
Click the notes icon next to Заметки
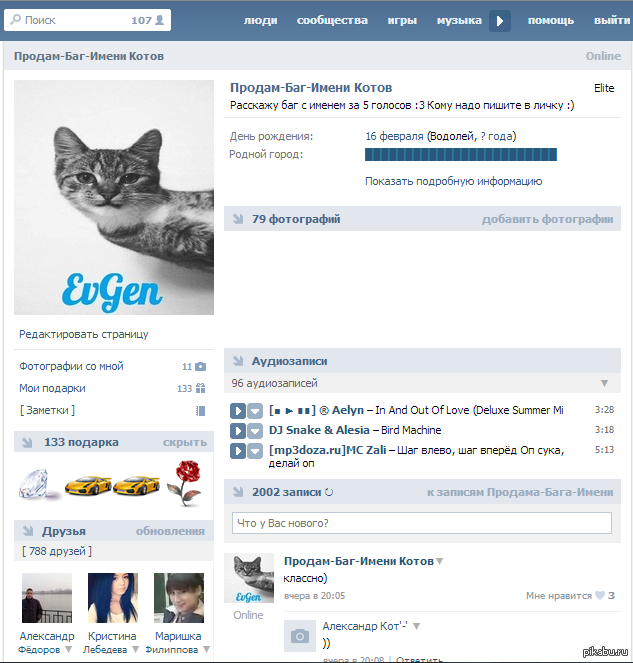click(201, 411)
